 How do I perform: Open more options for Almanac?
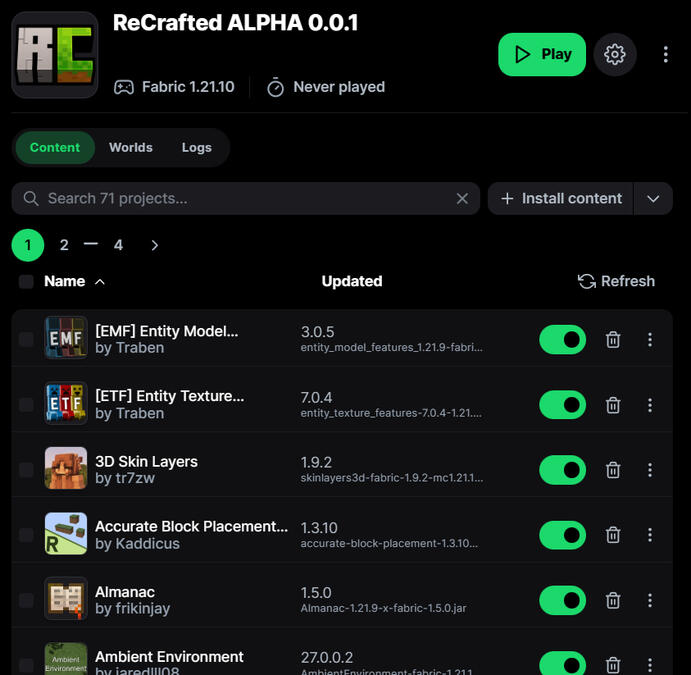(x=650, y=601)
